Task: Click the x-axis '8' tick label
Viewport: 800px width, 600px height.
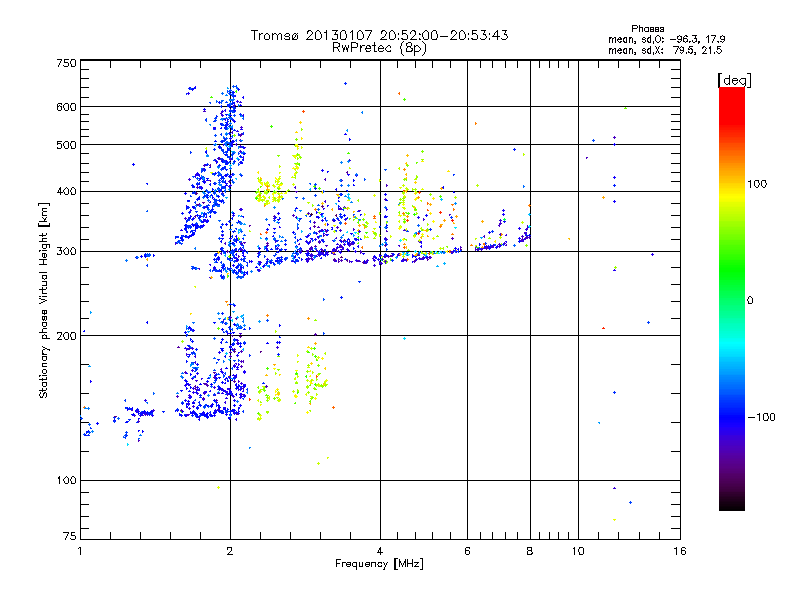Action: 530,551
